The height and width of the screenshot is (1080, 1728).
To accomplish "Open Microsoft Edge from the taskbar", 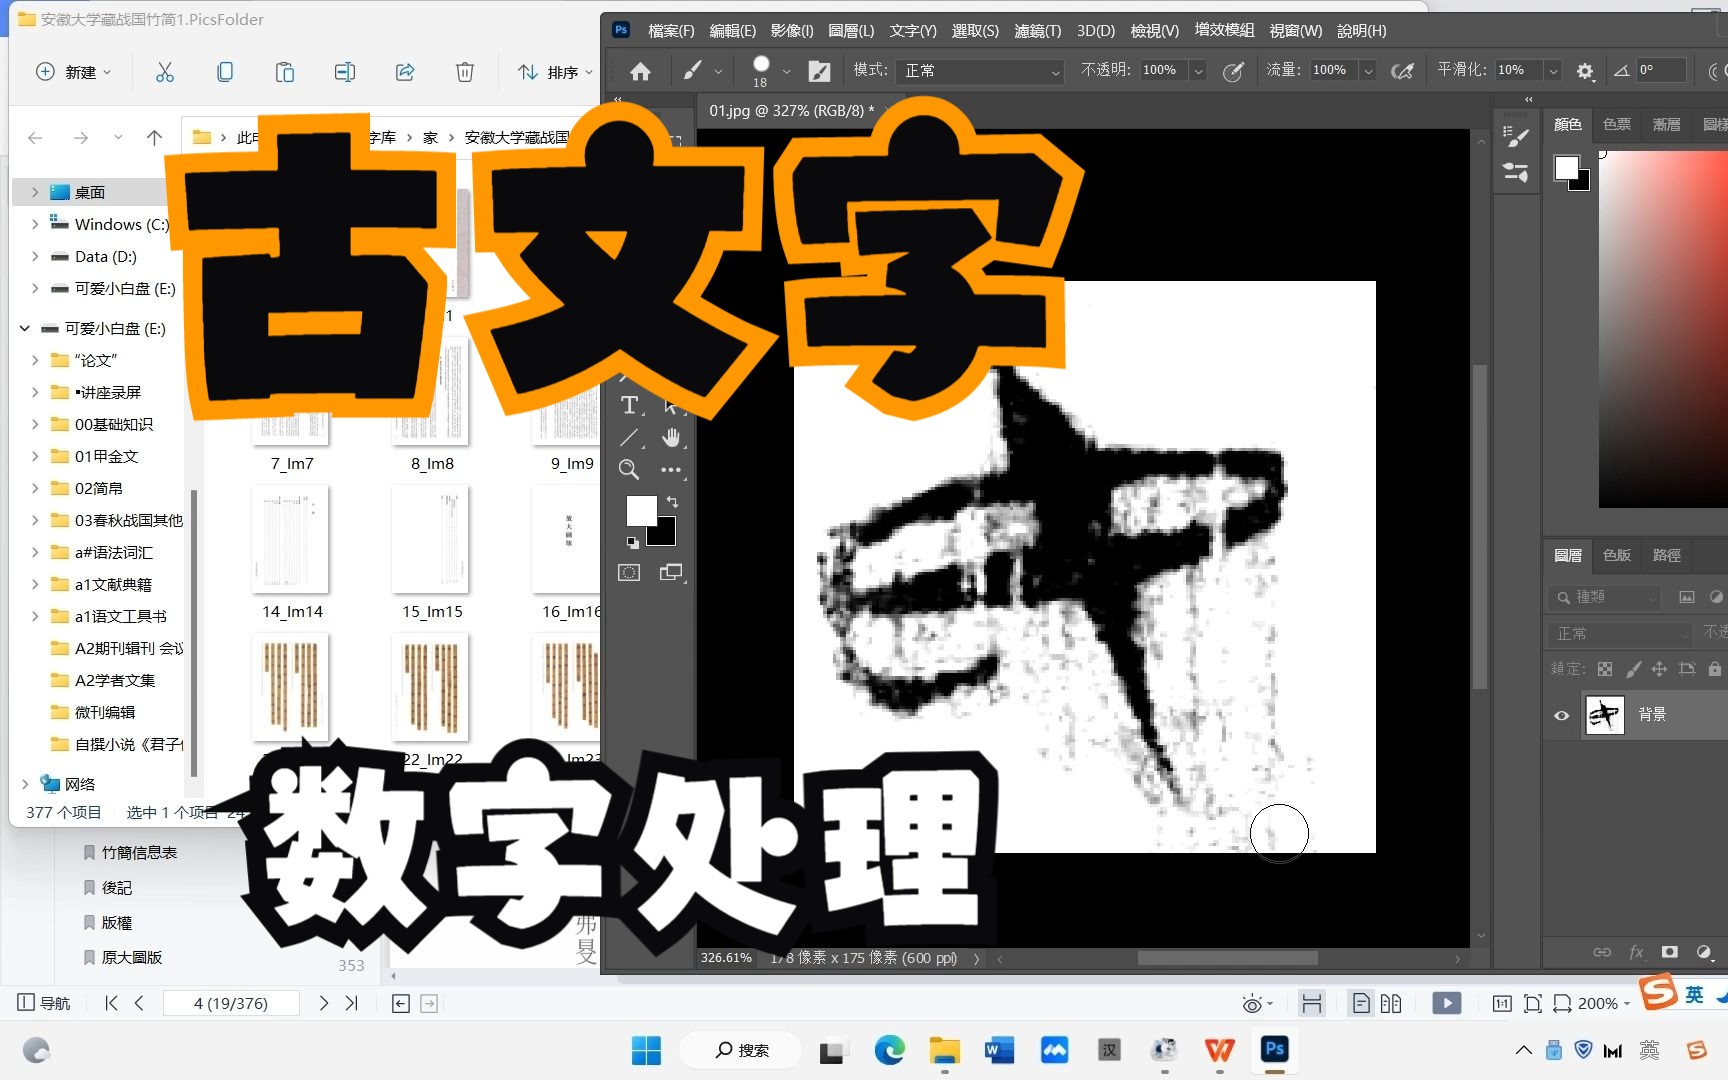I will [889, 1050].
